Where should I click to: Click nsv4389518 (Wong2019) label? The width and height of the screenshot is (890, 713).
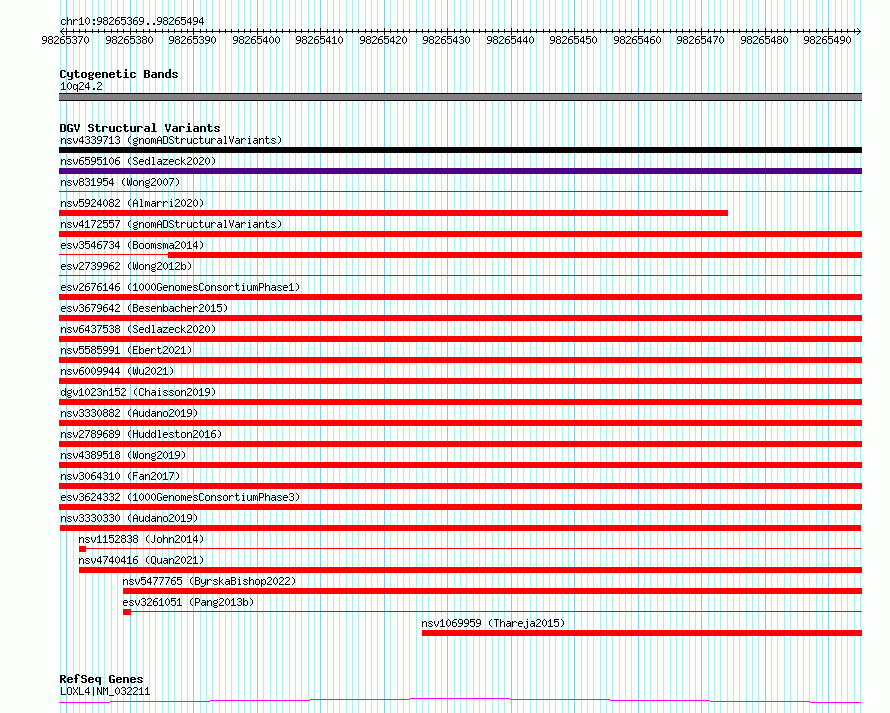[x=123, y=455]
